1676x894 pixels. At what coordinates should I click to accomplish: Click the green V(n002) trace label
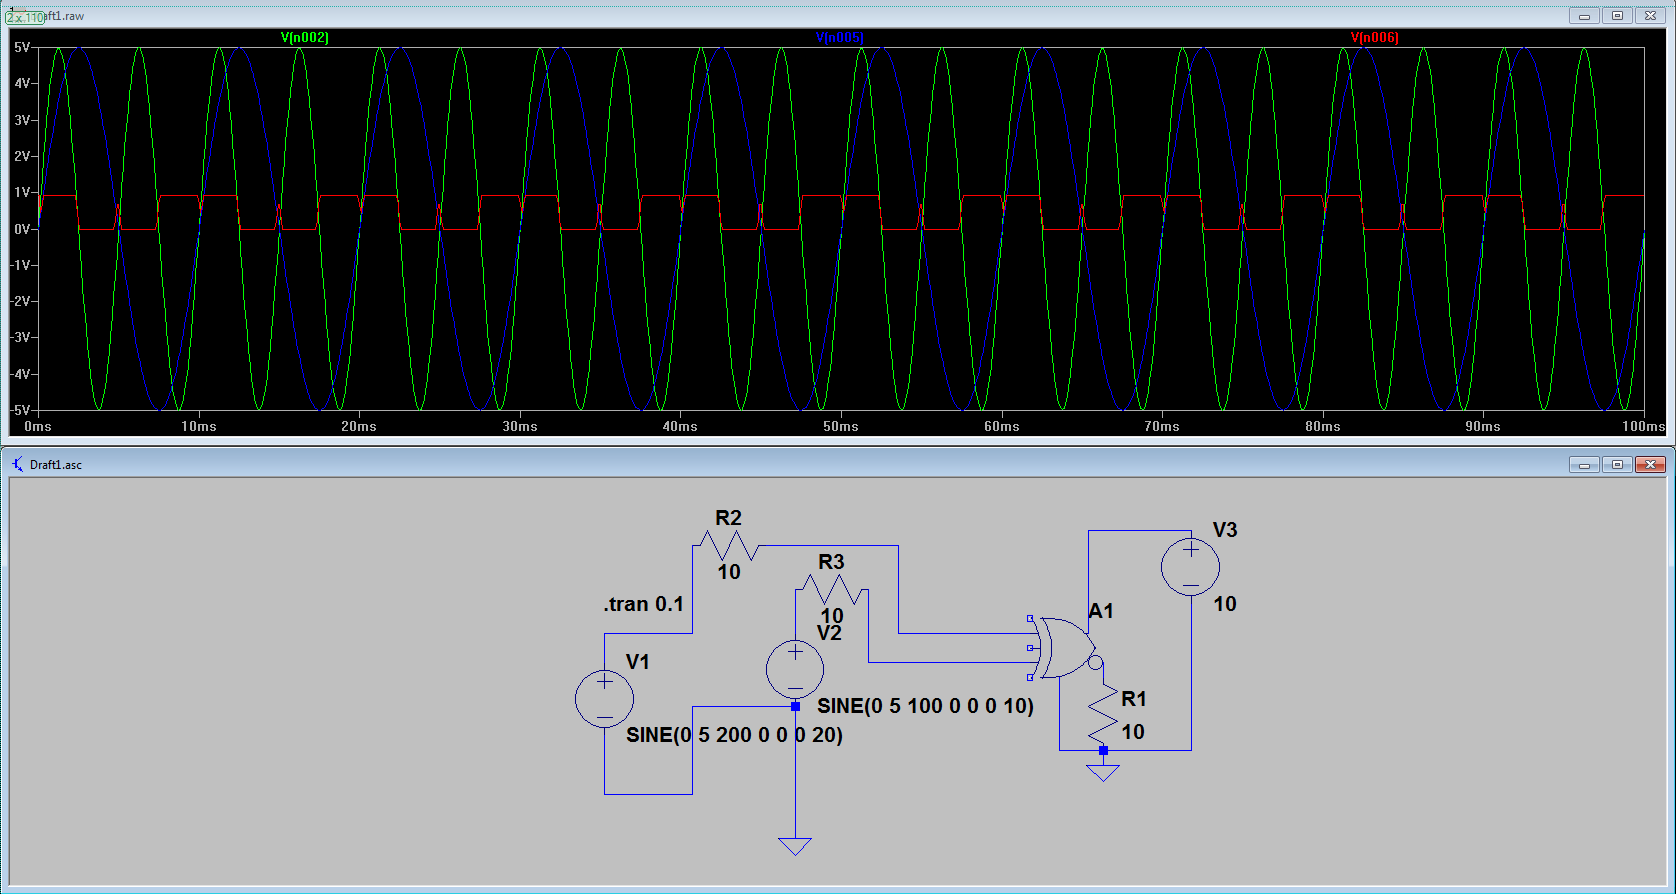[305, 38]
